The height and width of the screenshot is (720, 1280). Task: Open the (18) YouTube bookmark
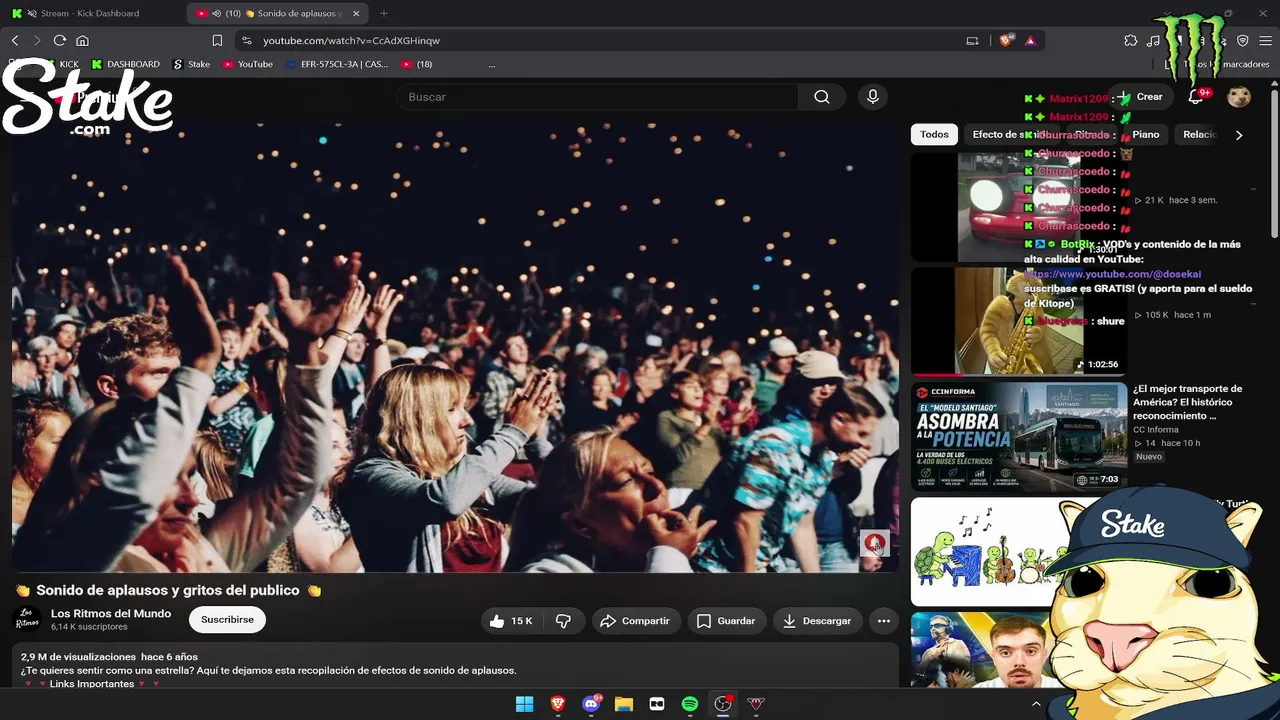pos(417,64)
